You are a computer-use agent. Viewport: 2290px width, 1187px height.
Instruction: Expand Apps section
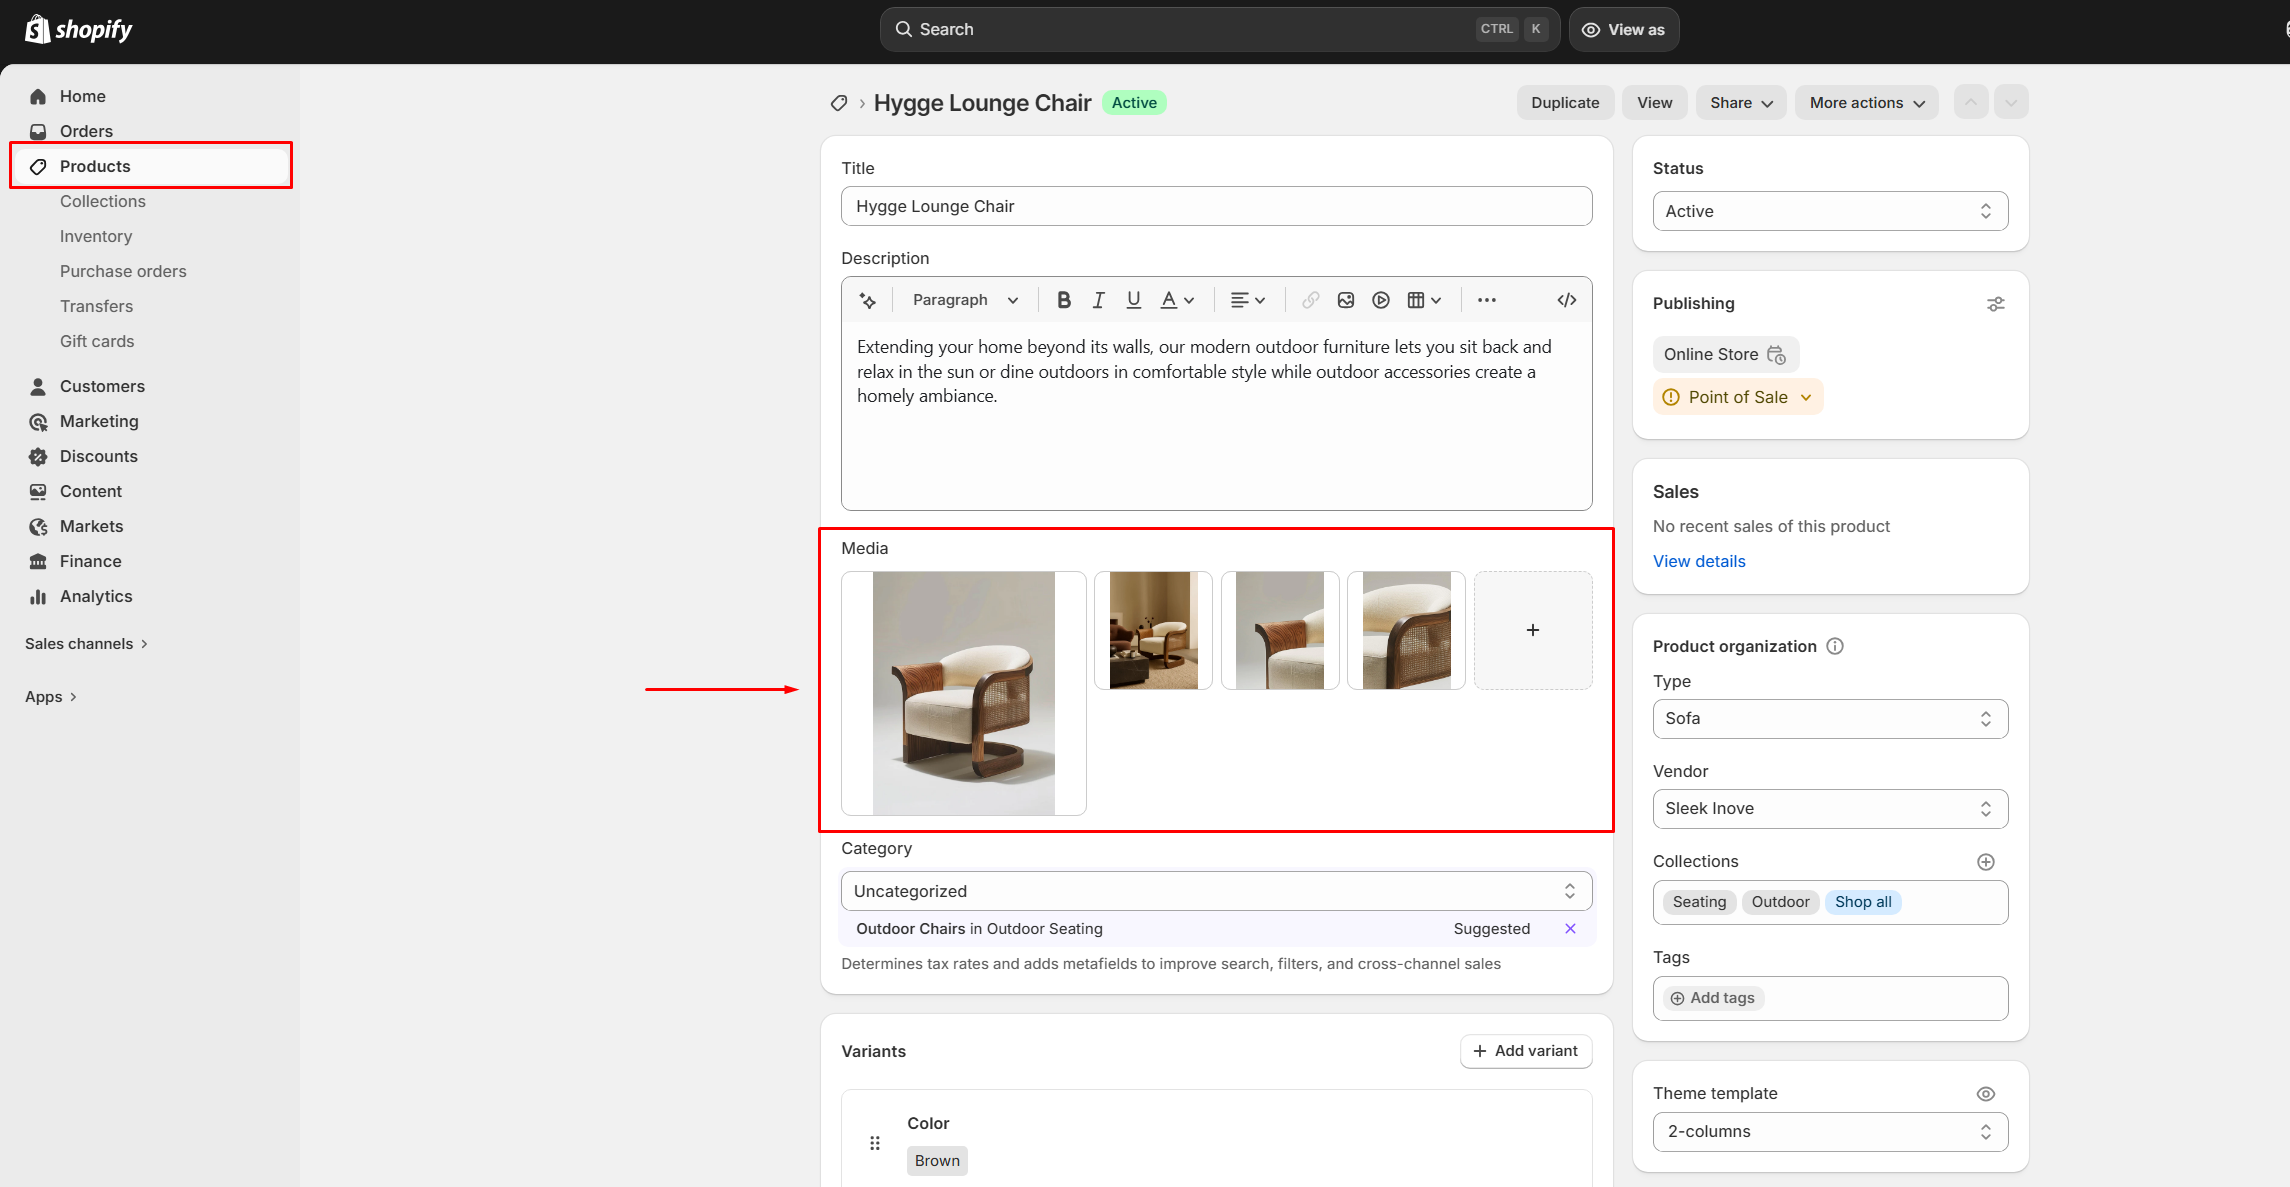[x=51, y=697]
